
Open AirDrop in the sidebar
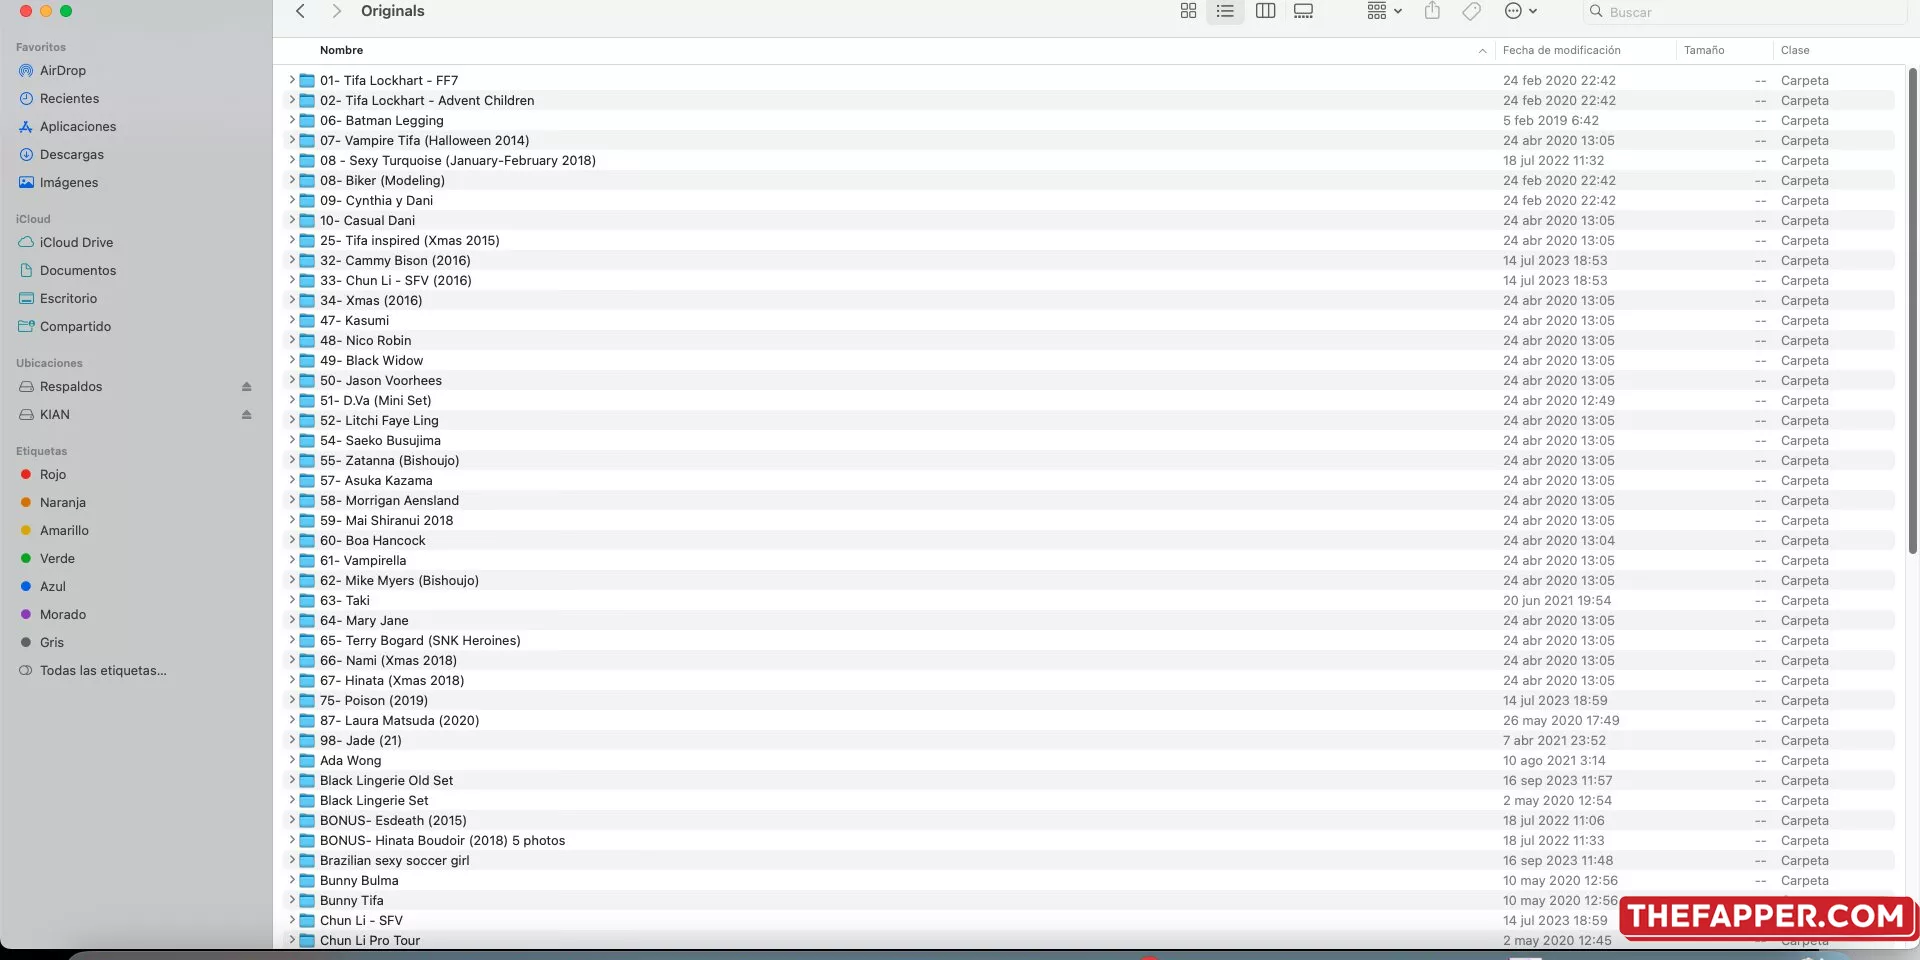[63, 71]
